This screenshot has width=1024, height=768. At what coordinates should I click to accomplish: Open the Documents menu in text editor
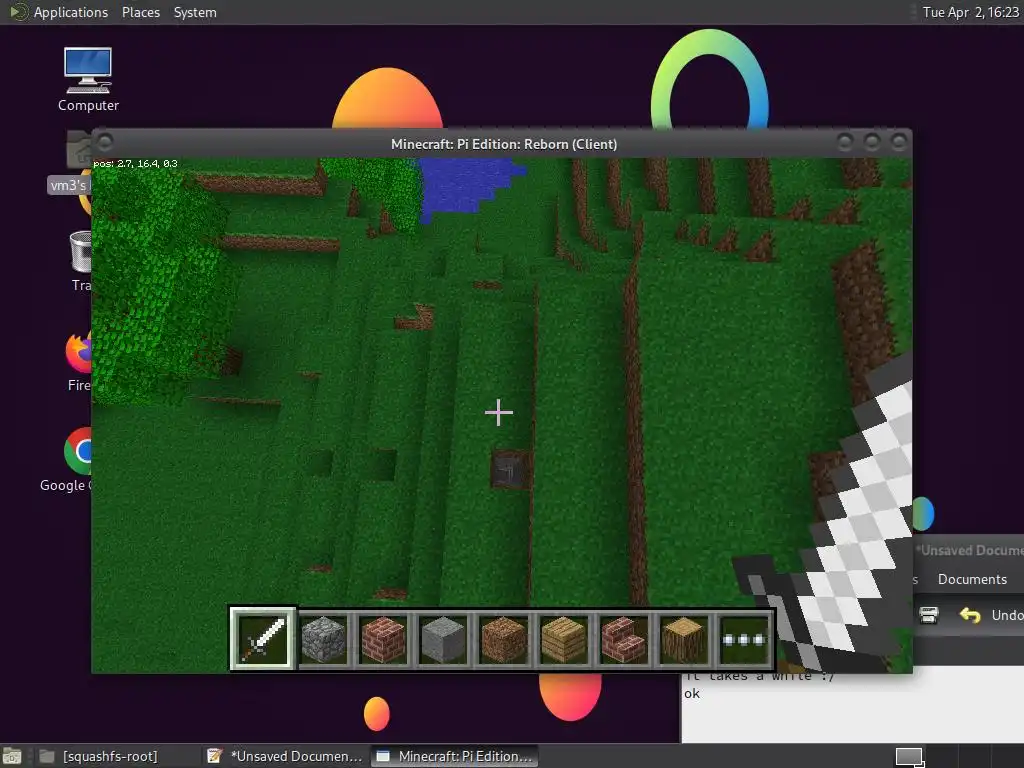(972, 579)
